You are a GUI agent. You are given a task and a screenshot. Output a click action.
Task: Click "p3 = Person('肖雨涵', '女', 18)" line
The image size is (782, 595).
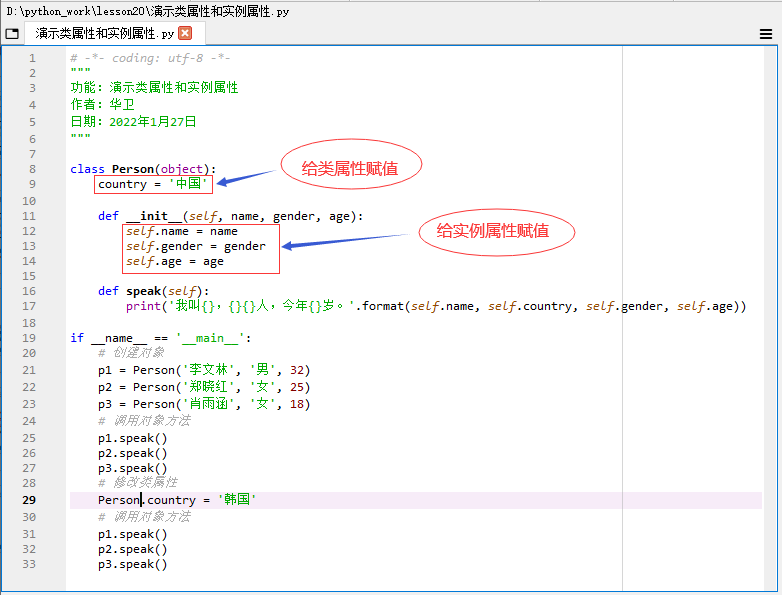(x=204, y=404)
